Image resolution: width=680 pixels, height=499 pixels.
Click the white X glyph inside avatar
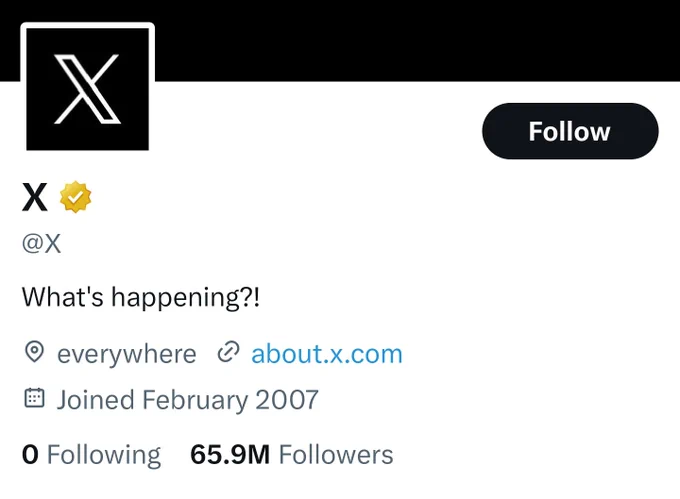[87, 89]
